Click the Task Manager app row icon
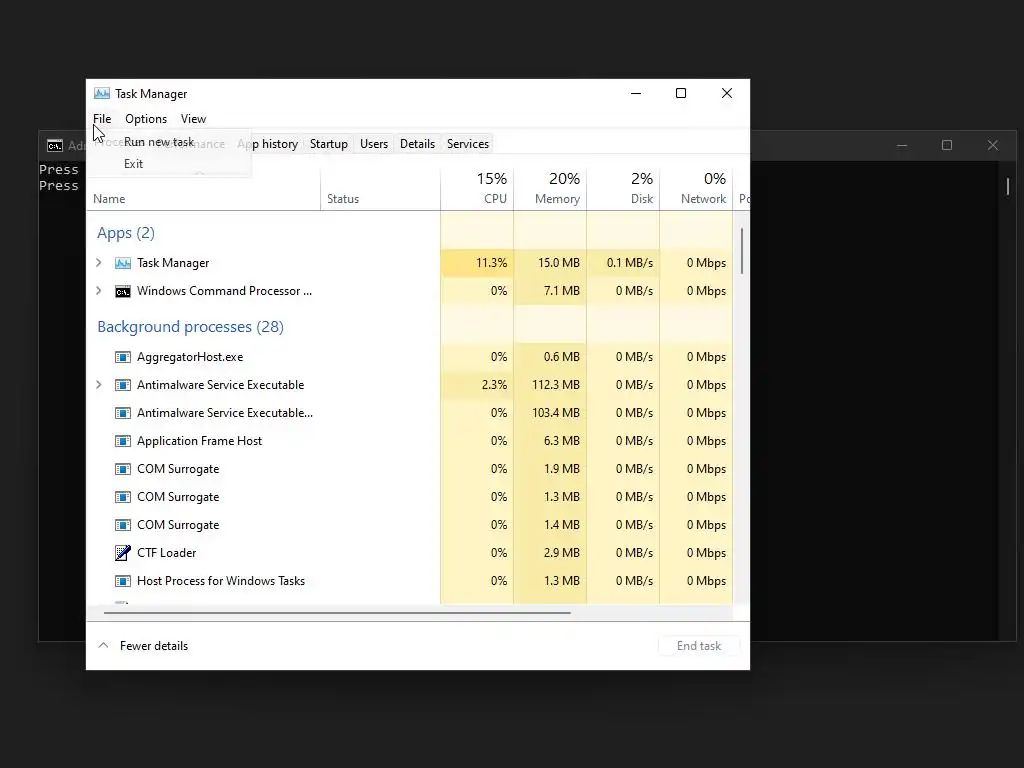Screen dimensions: 1024x768 [x=123, y=263]
